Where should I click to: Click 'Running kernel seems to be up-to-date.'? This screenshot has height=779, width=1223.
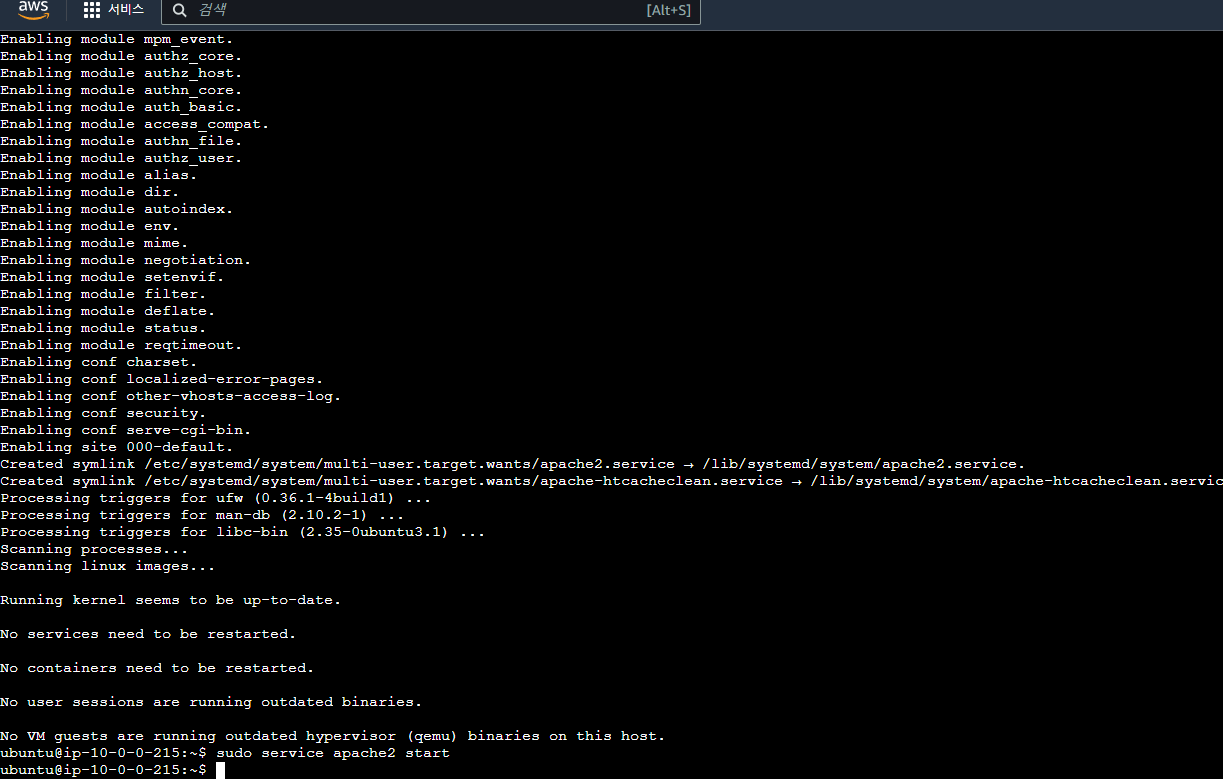coord(171,600)
